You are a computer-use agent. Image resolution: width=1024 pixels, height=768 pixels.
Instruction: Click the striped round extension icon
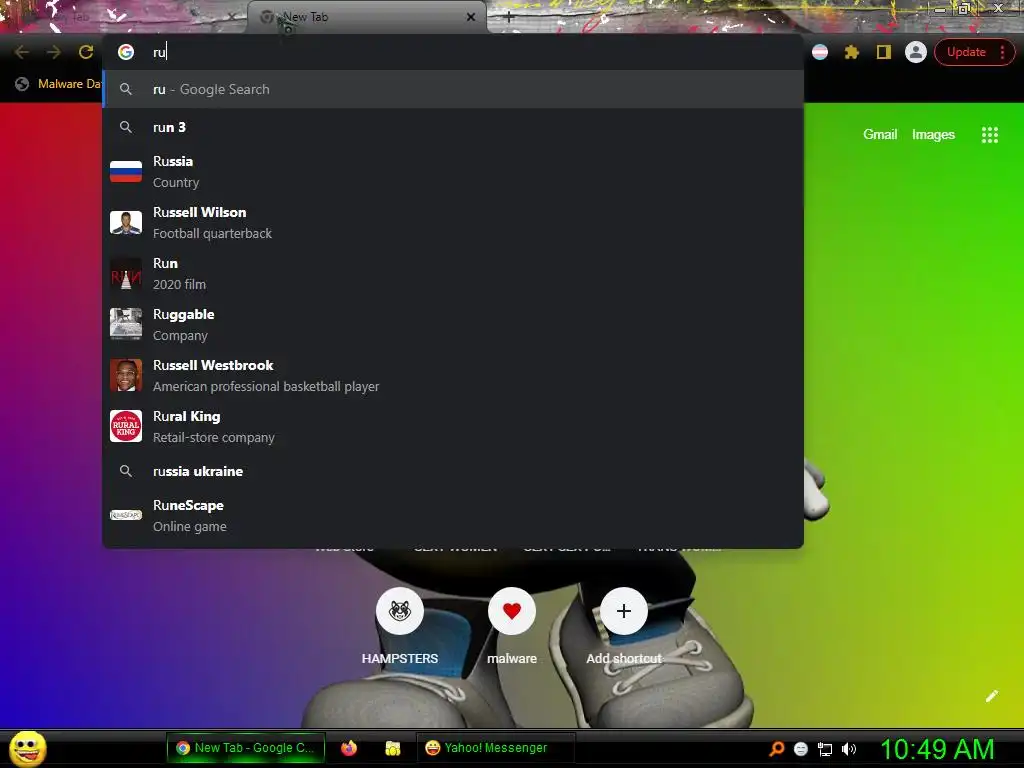[820, 52]
